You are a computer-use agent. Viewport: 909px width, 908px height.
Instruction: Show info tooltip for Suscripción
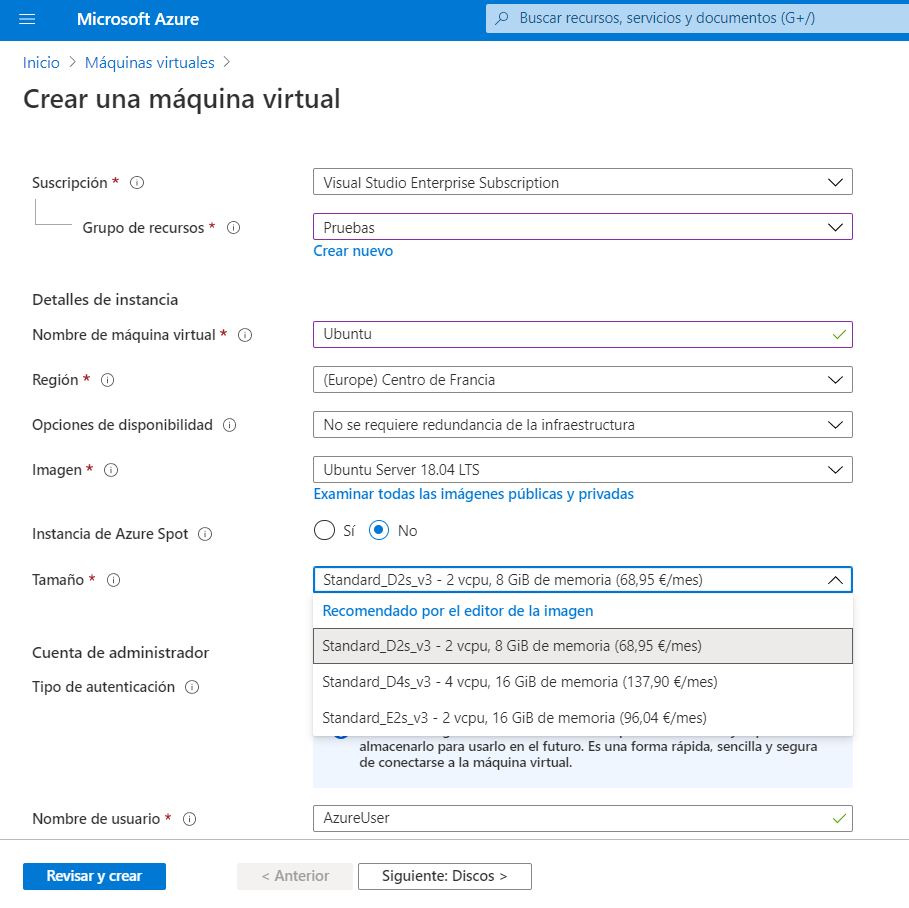point(137,183)
